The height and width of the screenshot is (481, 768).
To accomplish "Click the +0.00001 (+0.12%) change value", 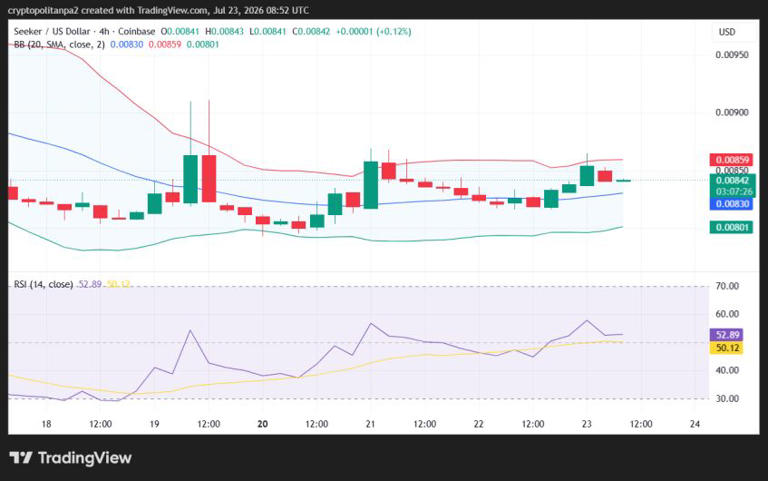I will click(x=373, y=31).
